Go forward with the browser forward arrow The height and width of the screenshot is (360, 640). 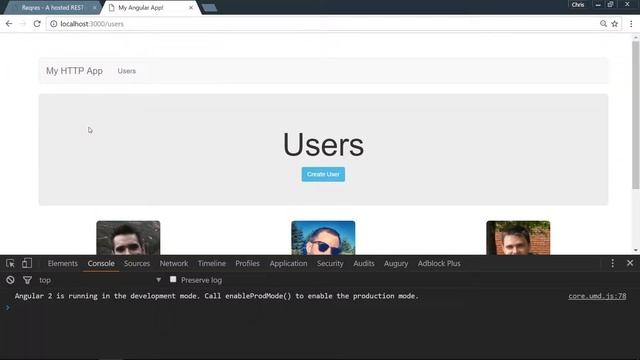click(x=23, y=24)
